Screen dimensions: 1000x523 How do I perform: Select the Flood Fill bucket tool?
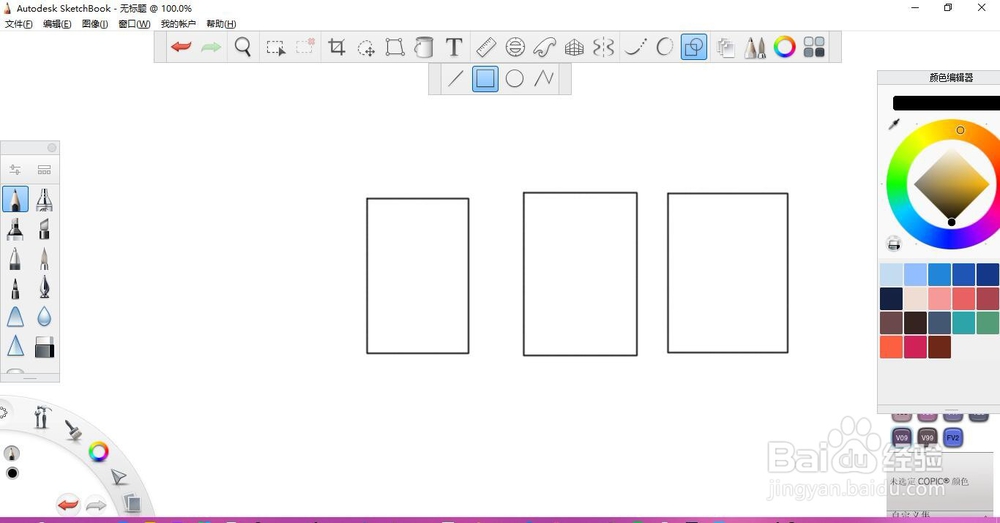423,47
